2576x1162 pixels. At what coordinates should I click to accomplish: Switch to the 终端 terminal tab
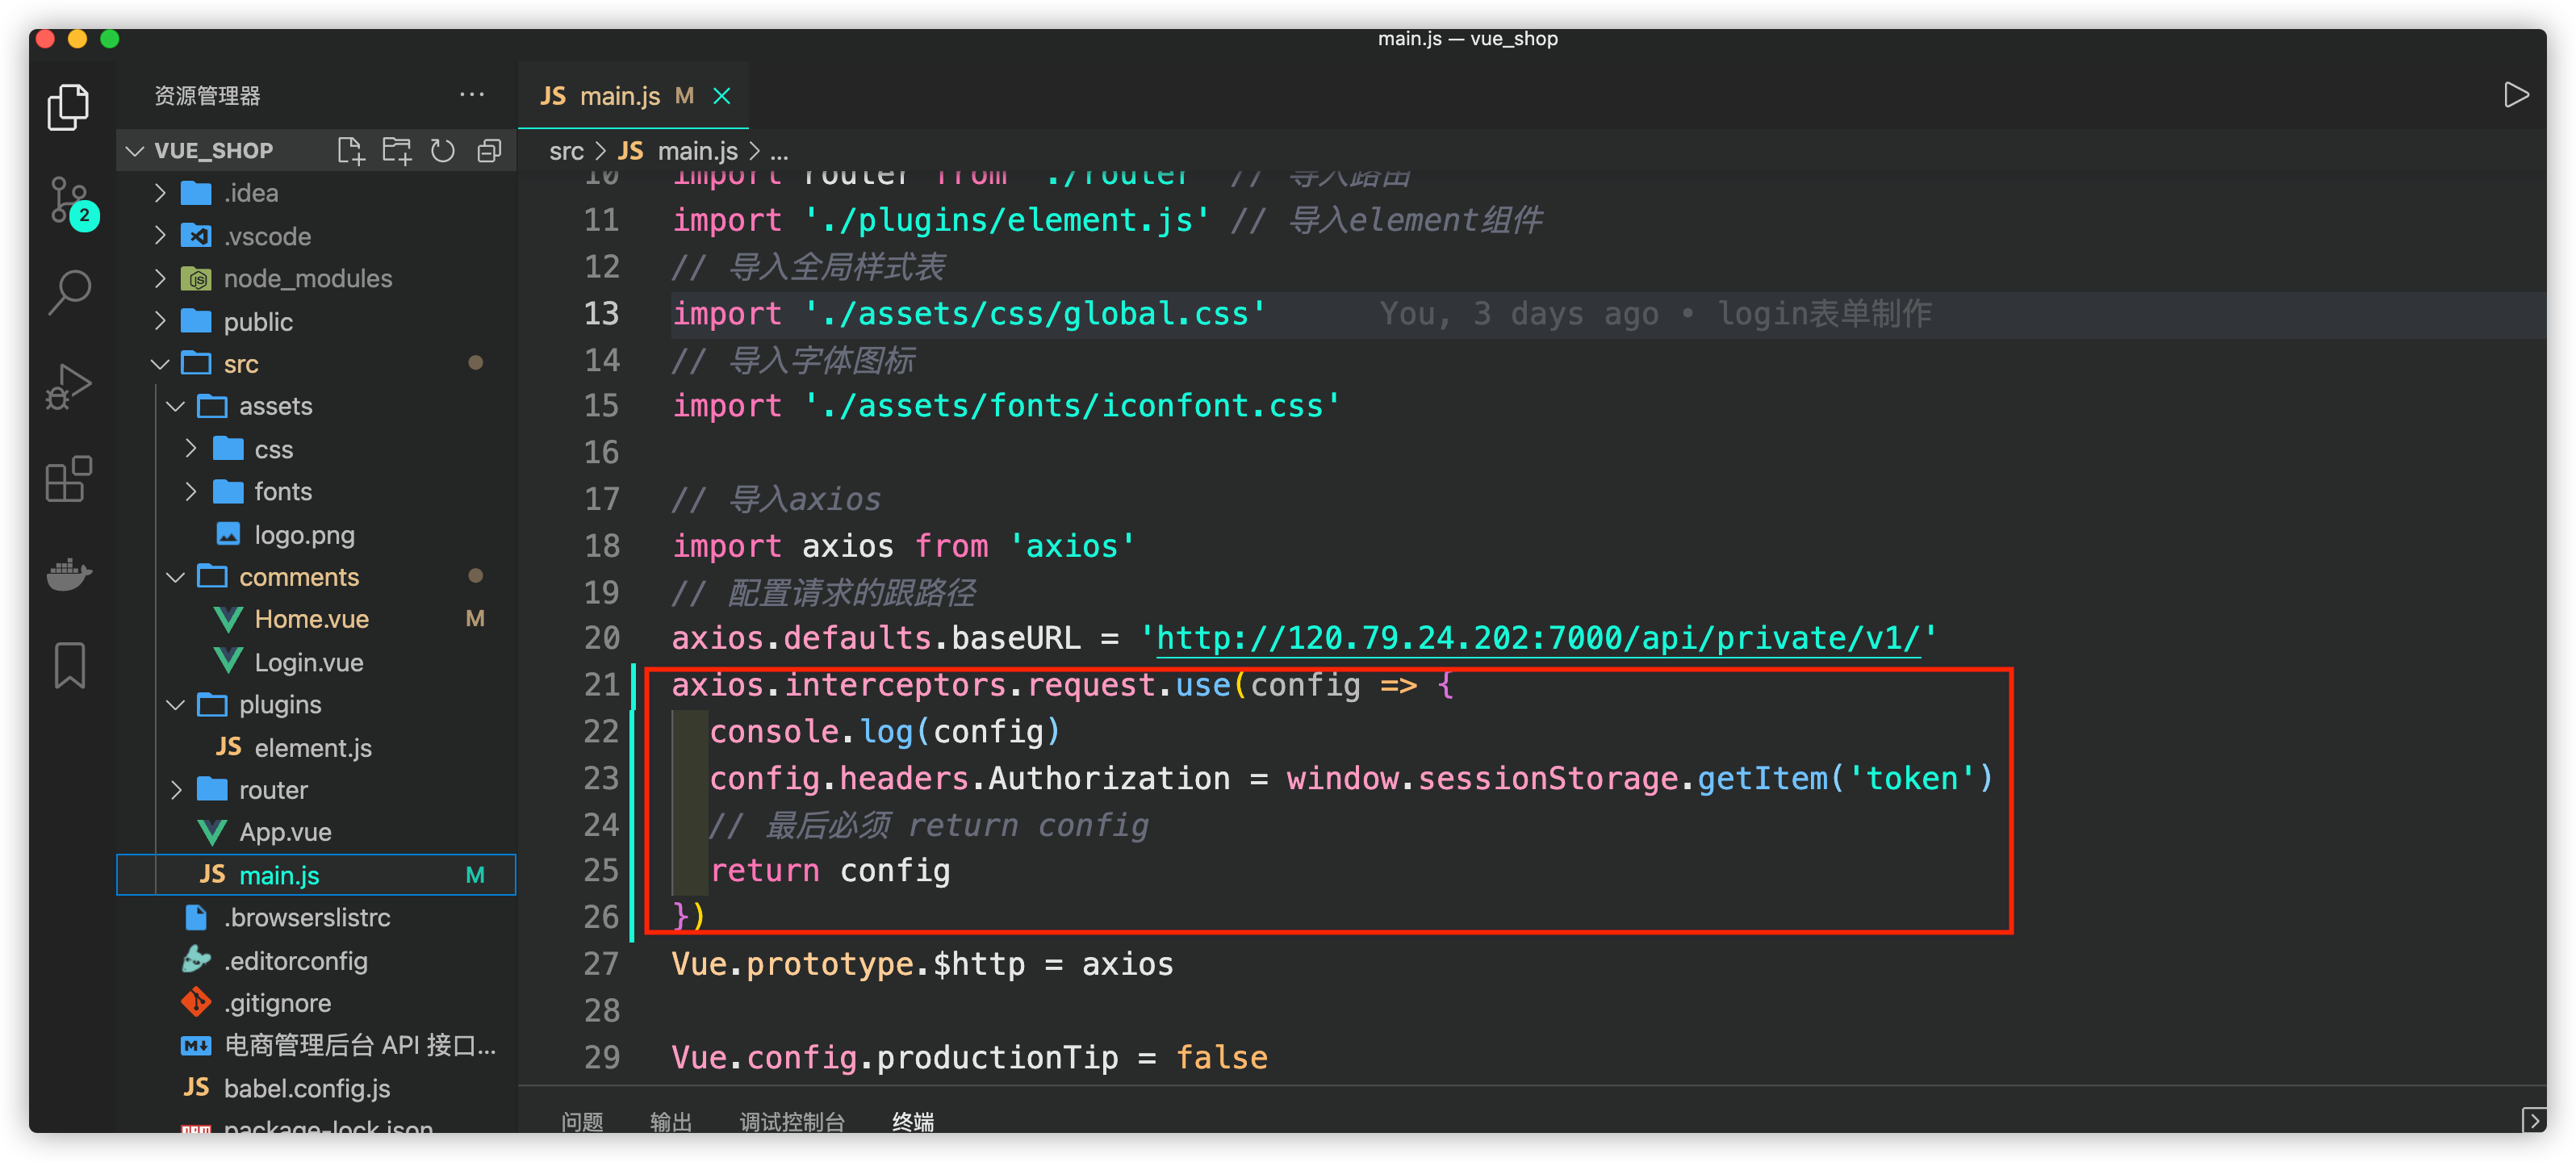point(912,1122)
